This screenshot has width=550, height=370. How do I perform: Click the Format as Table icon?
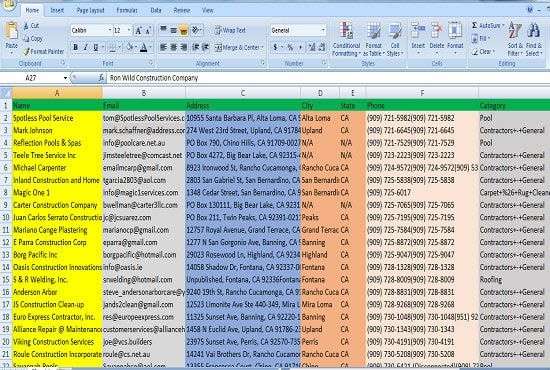[374, 31]
